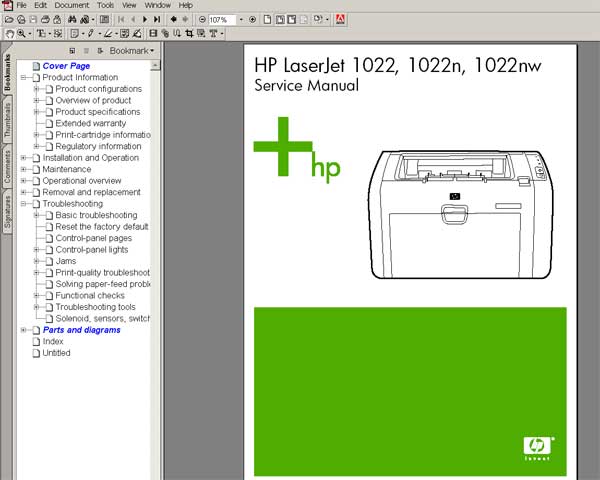This screenshot has width=600, height=480.
Task: Click the Digital Signature tool icon
Action: (137, 34)
